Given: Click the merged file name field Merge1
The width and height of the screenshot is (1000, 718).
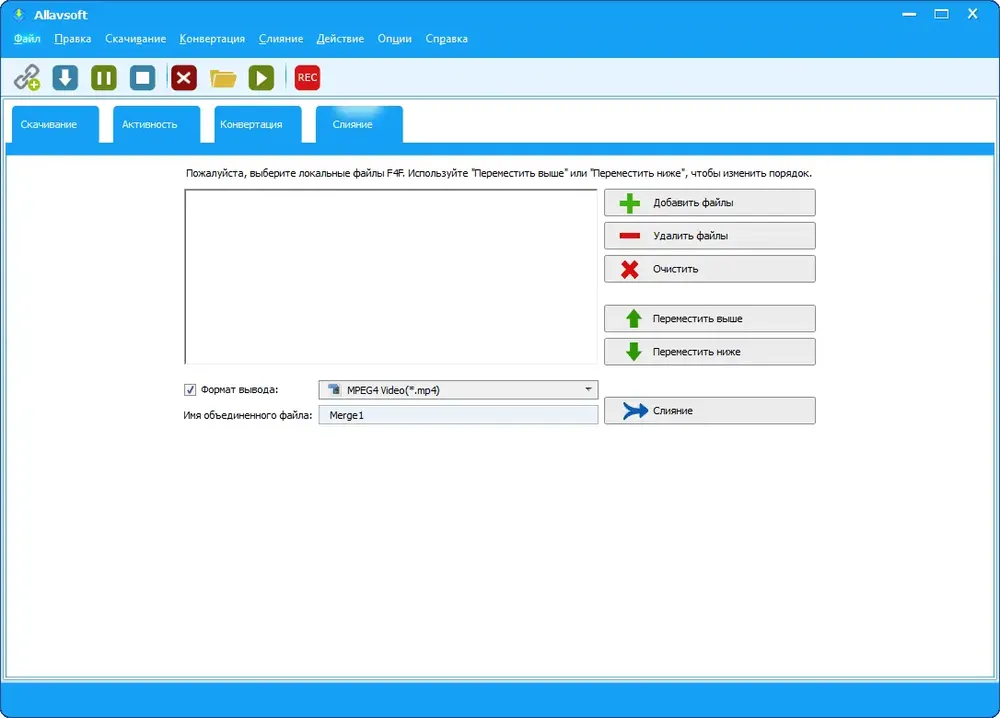Looking at the screenshot, I should (x=458, y=415).
